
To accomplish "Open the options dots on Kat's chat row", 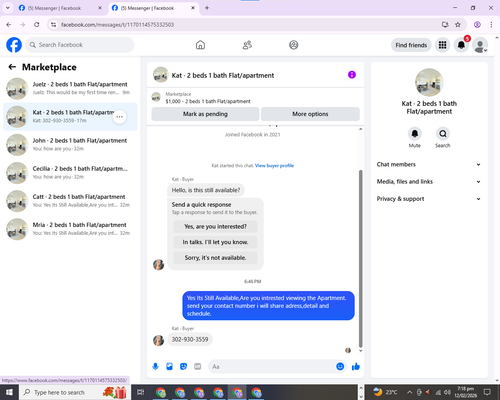I will click(x=119, y=117).
